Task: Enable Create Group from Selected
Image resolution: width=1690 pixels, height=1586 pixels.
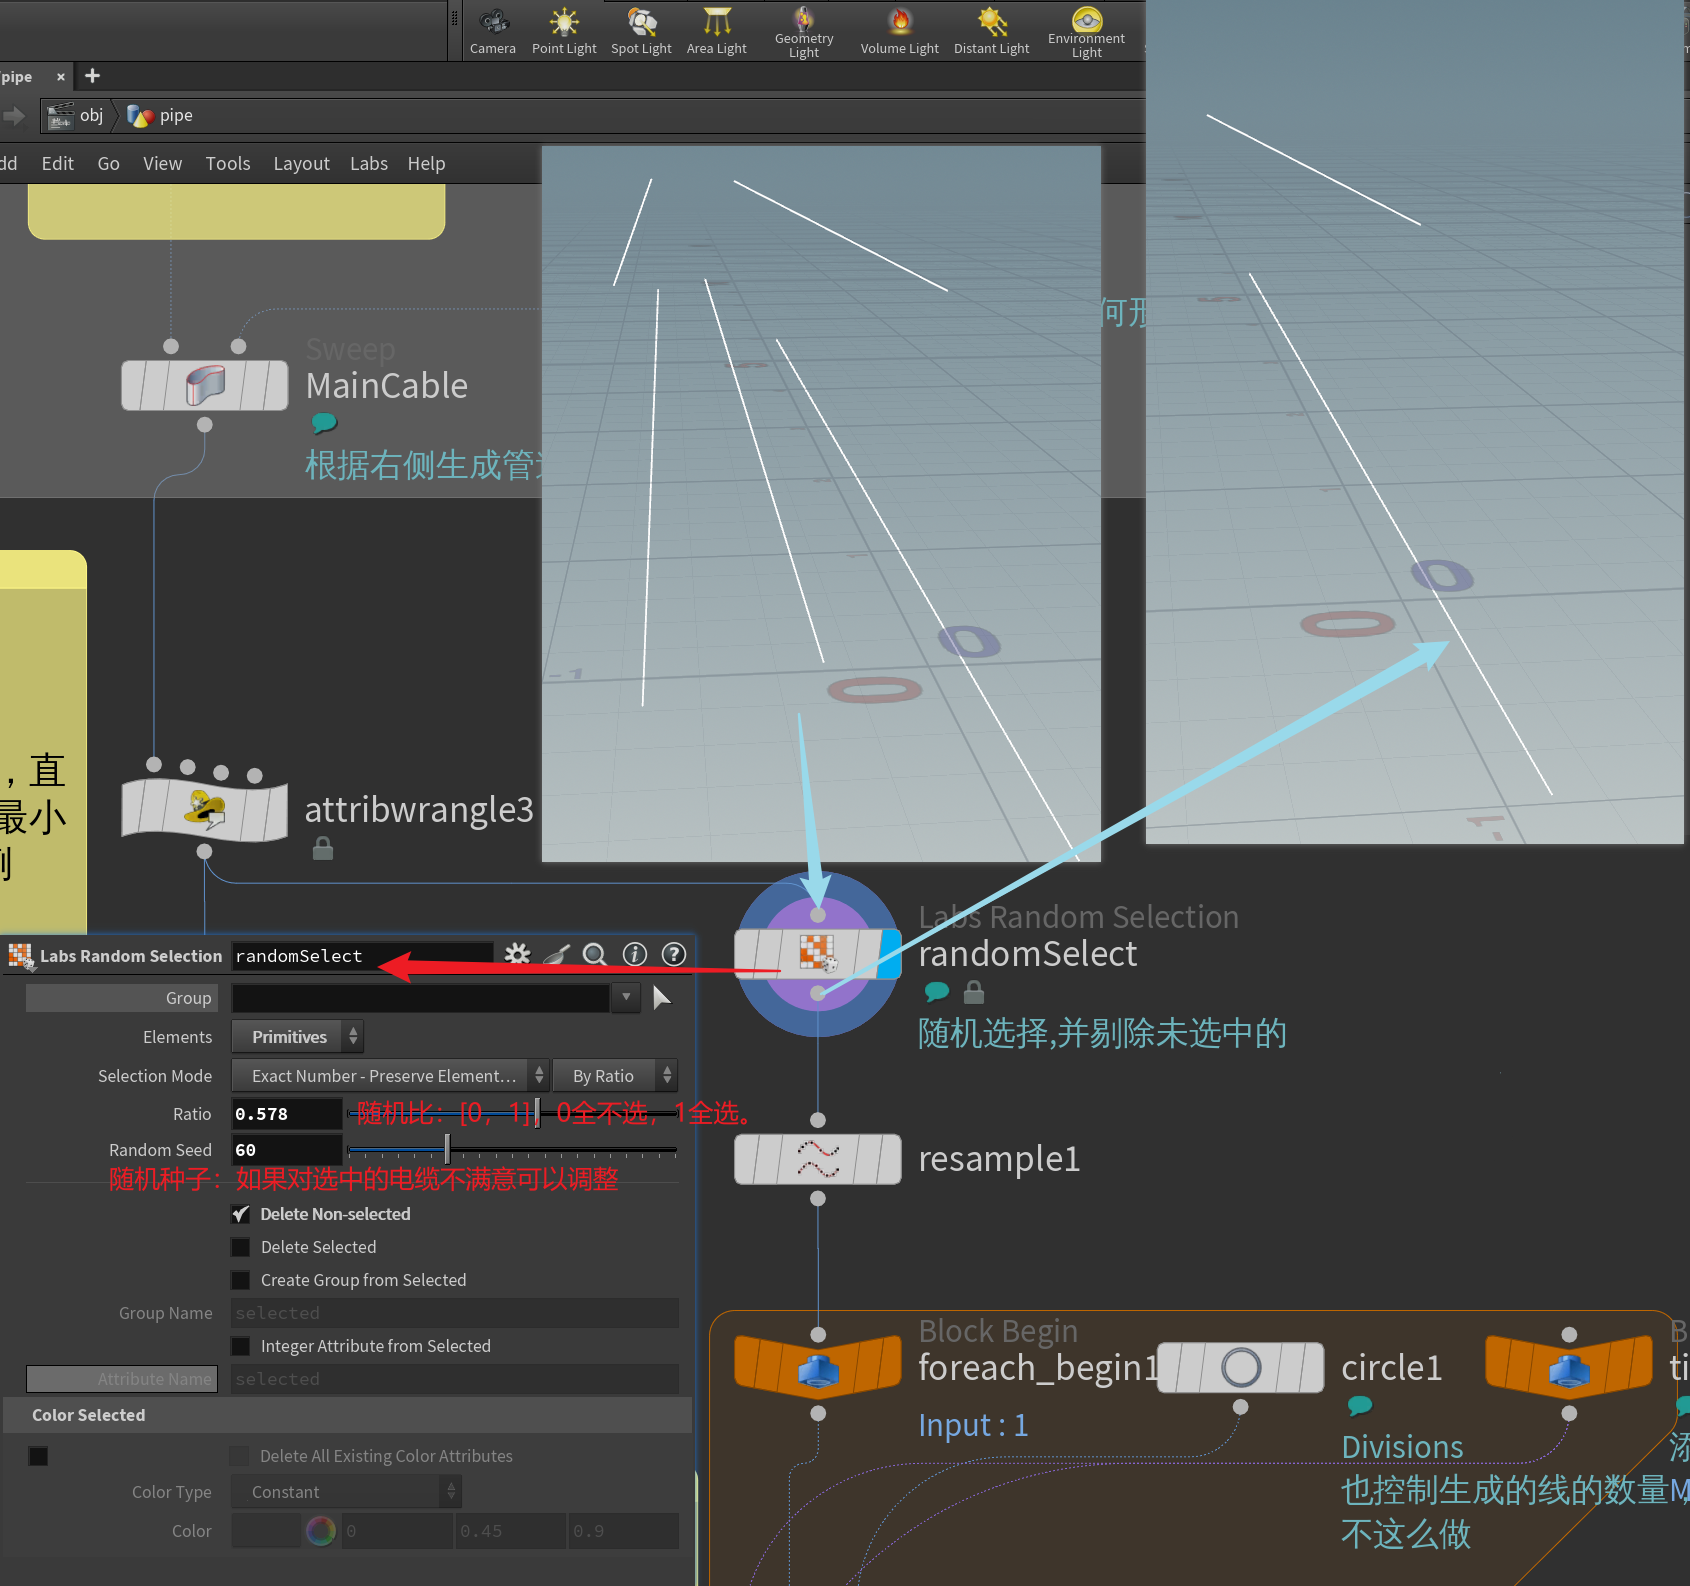Action: [241, 1280]
